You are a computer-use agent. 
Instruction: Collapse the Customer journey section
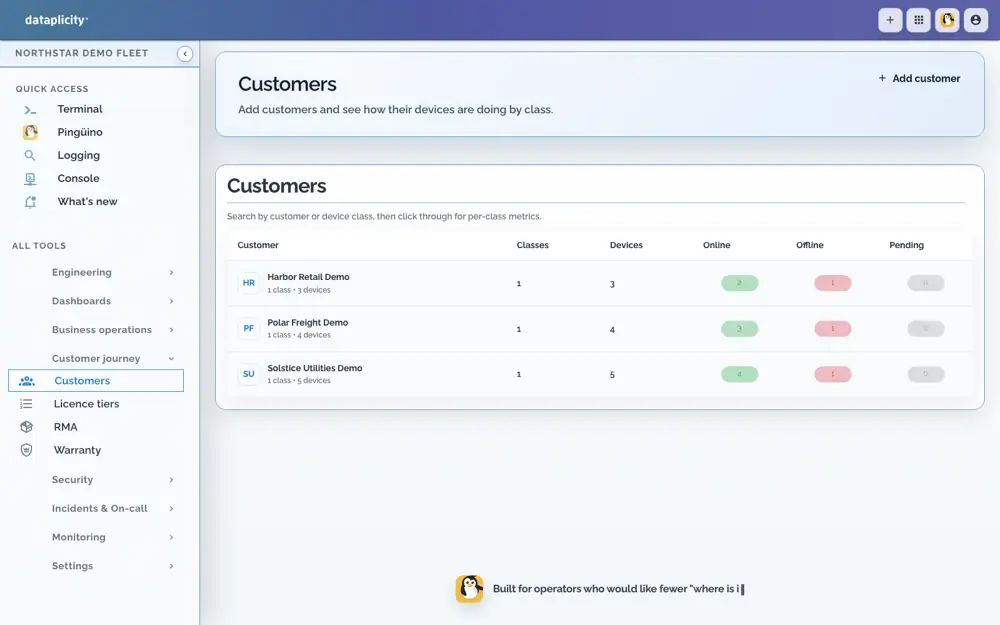[112, 358]
